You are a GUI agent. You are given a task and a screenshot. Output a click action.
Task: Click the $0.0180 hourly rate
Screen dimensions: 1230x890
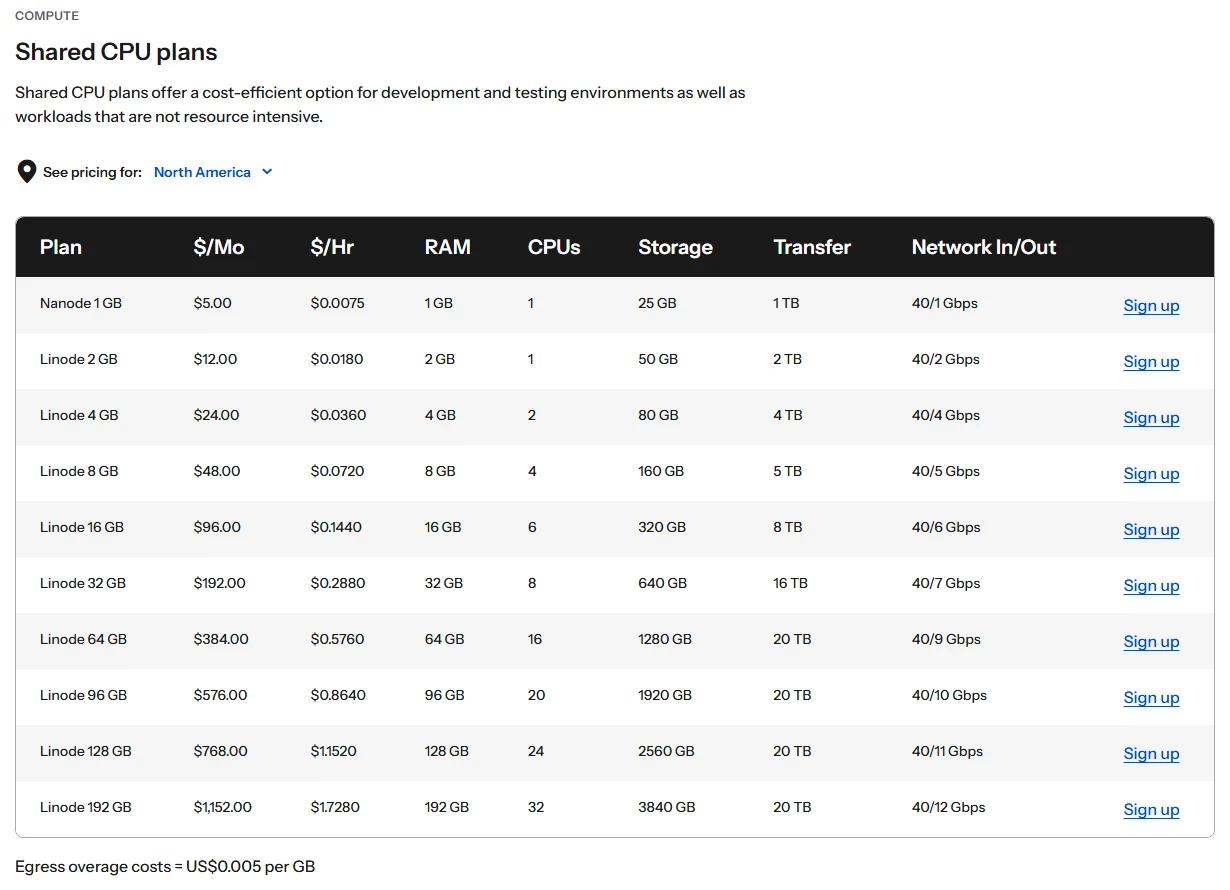pyautogui.click(x=337, y=359)
